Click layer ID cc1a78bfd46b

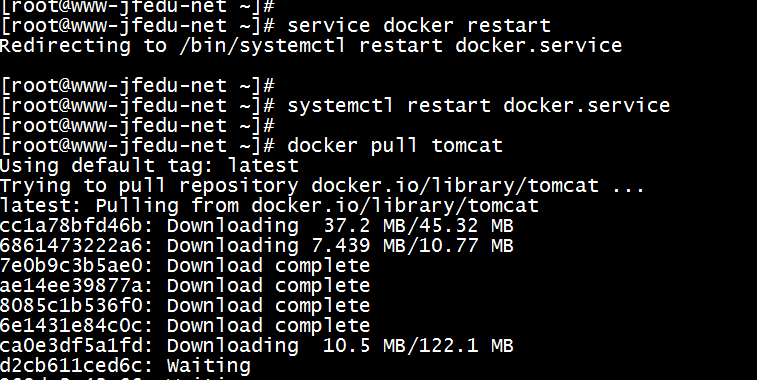[71, 225]
